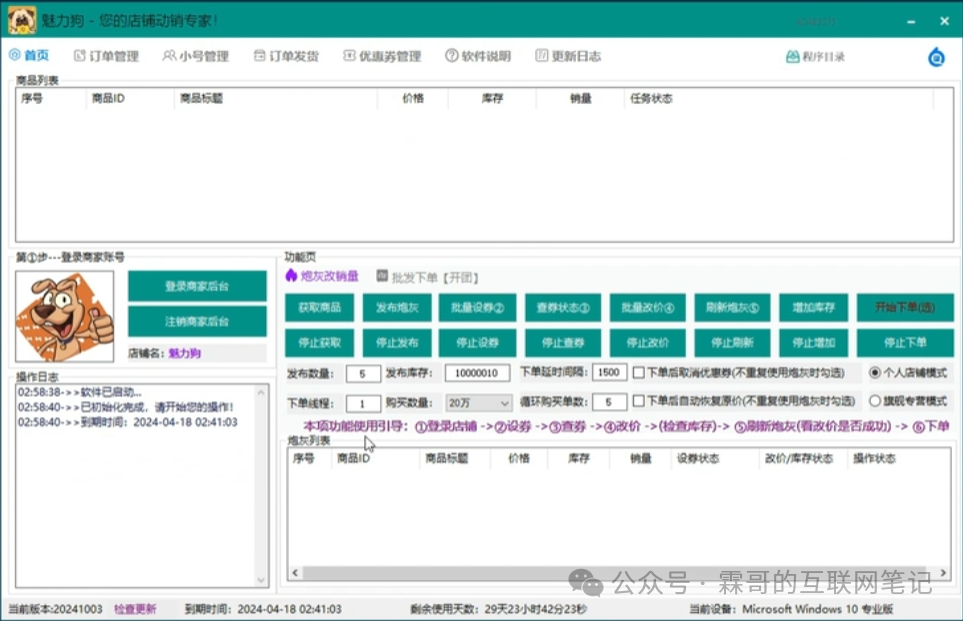Click the blue Q icon at top right

pyautogui.click(x=936, y=57)
